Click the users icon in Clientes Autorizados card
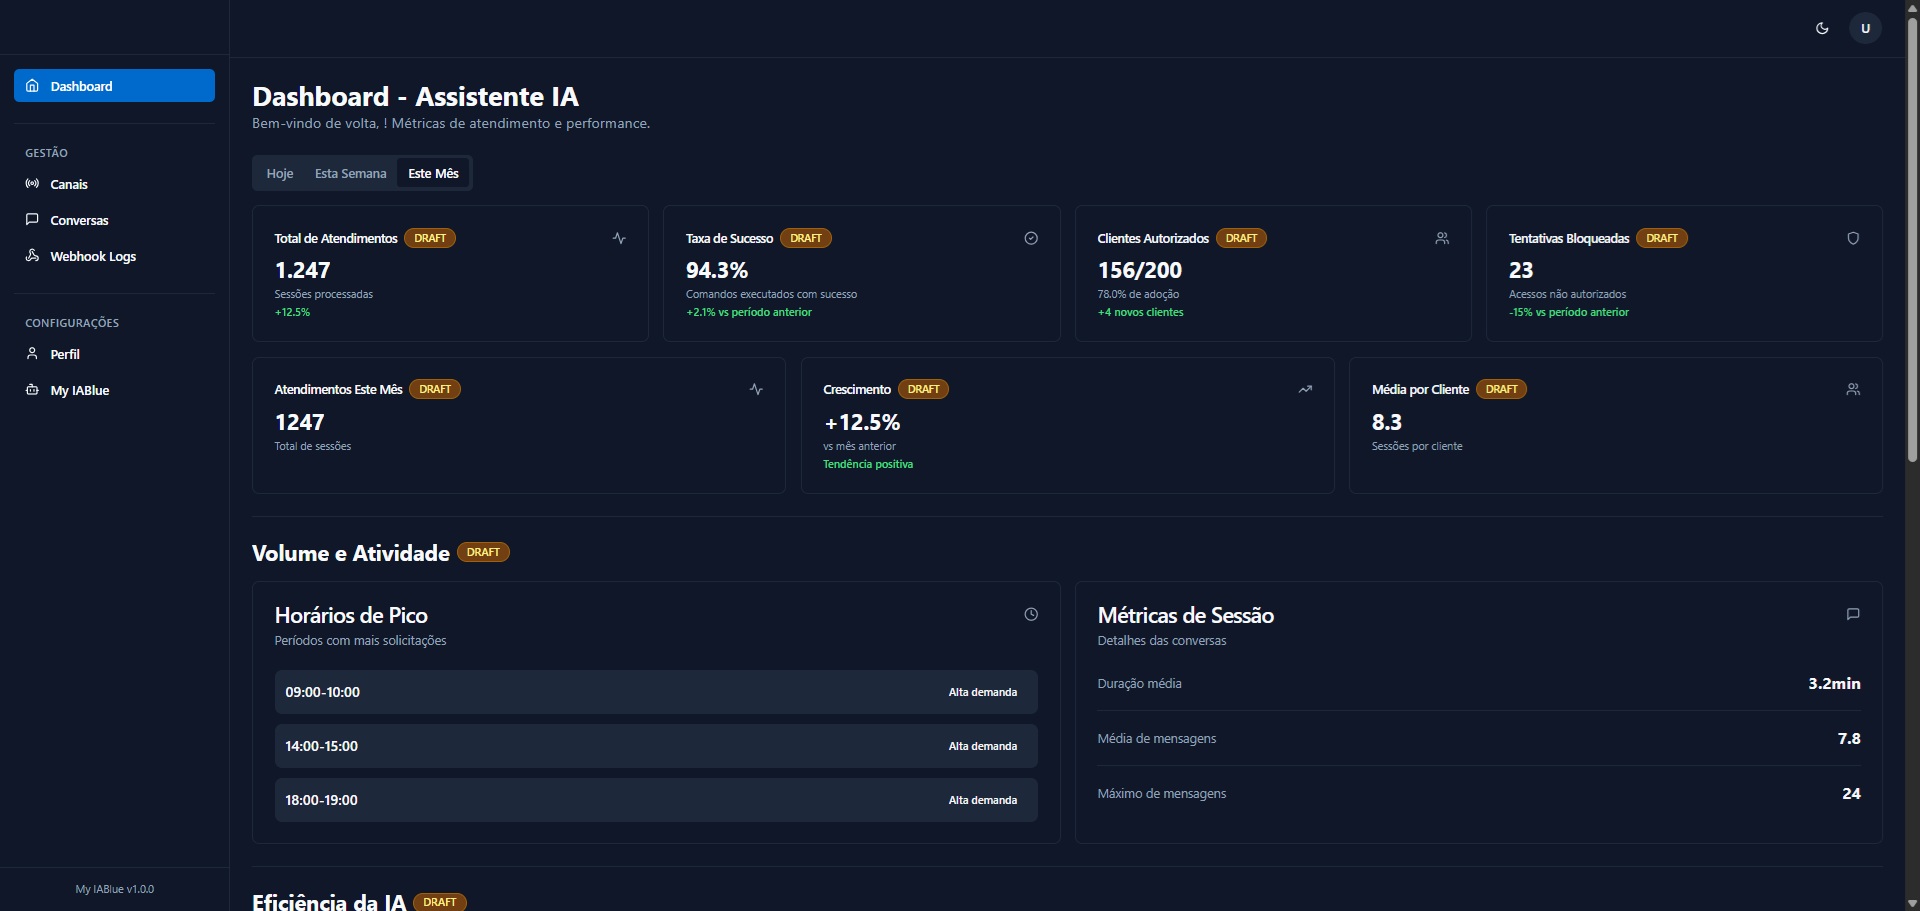 [1442, 238]
